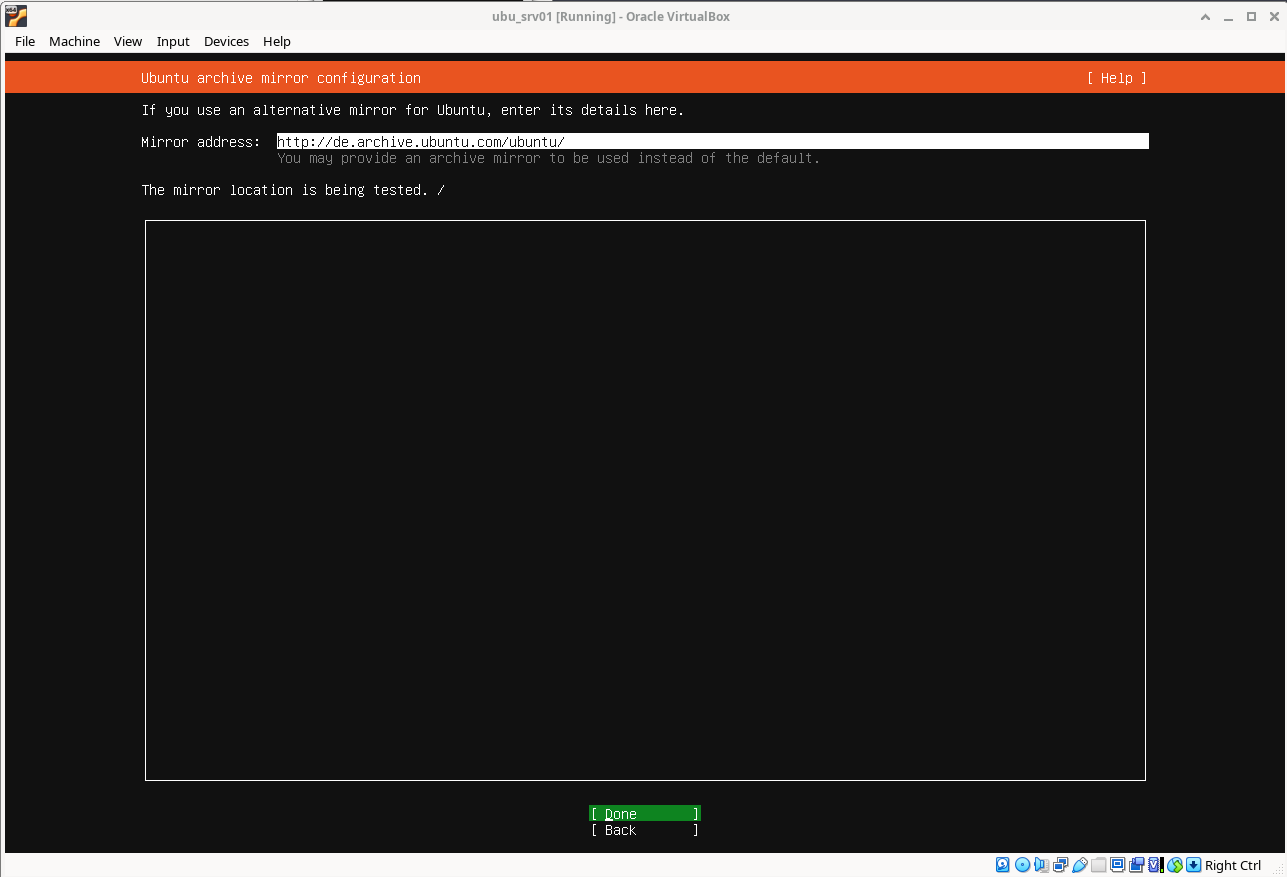Click the audio status icon

tap(1041, 865)
